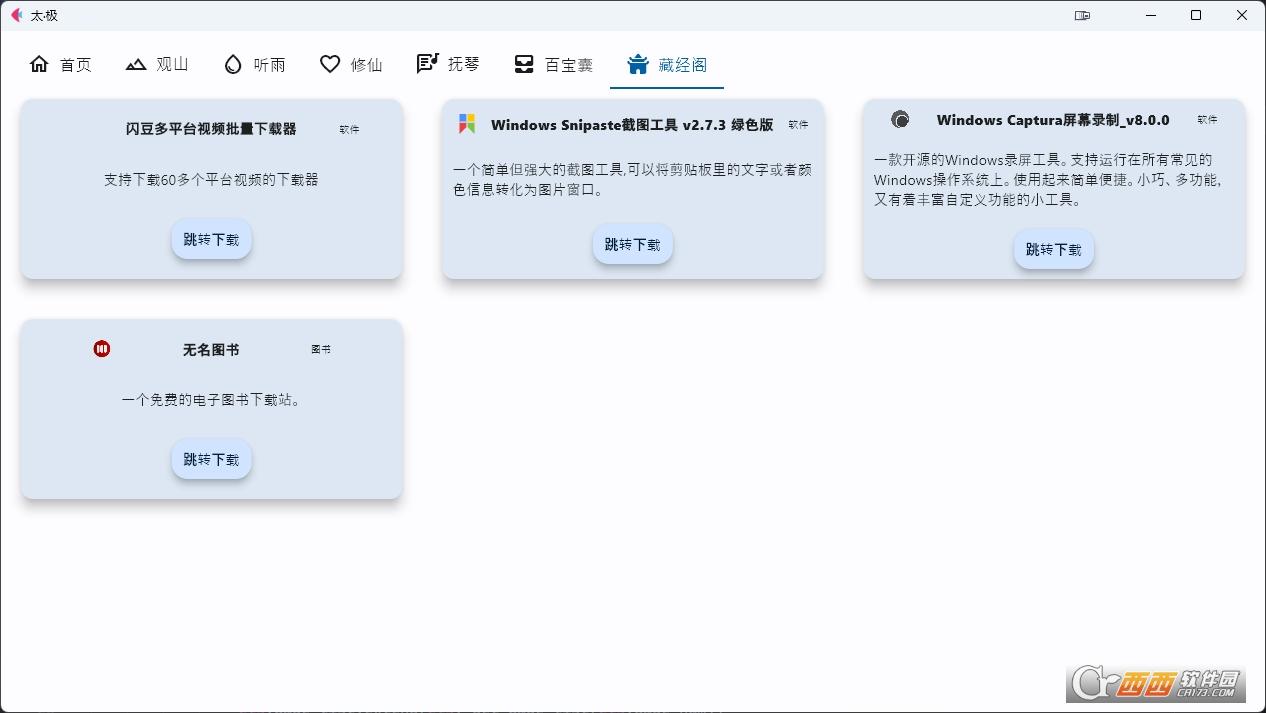Click the Snipaste colorful logo icon
Viewport: 1266px width, 713px height.
[466, 124]
